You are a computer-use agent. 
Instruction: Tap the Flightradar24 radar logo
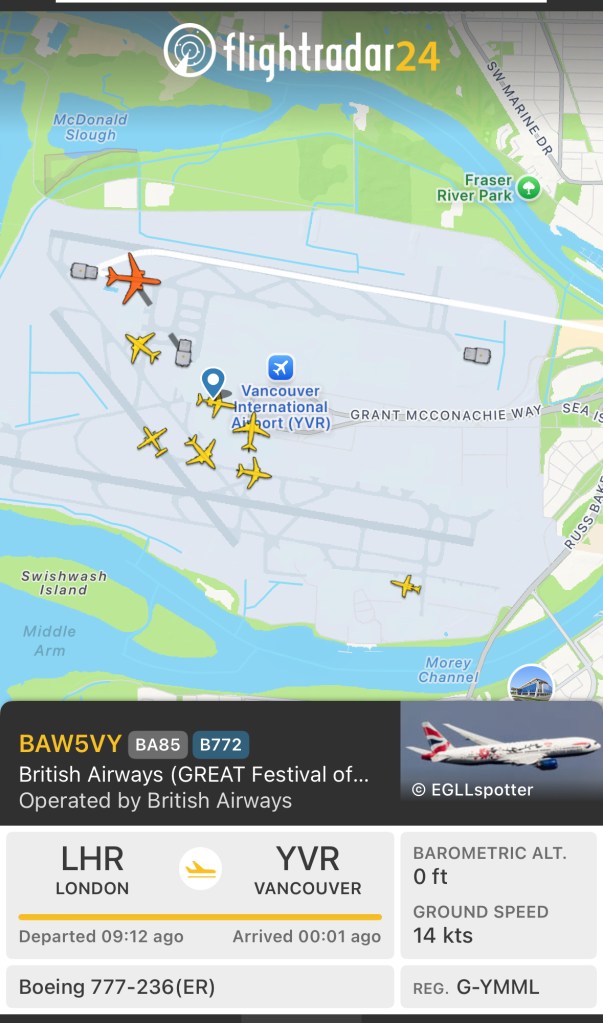tap(189, 50)
